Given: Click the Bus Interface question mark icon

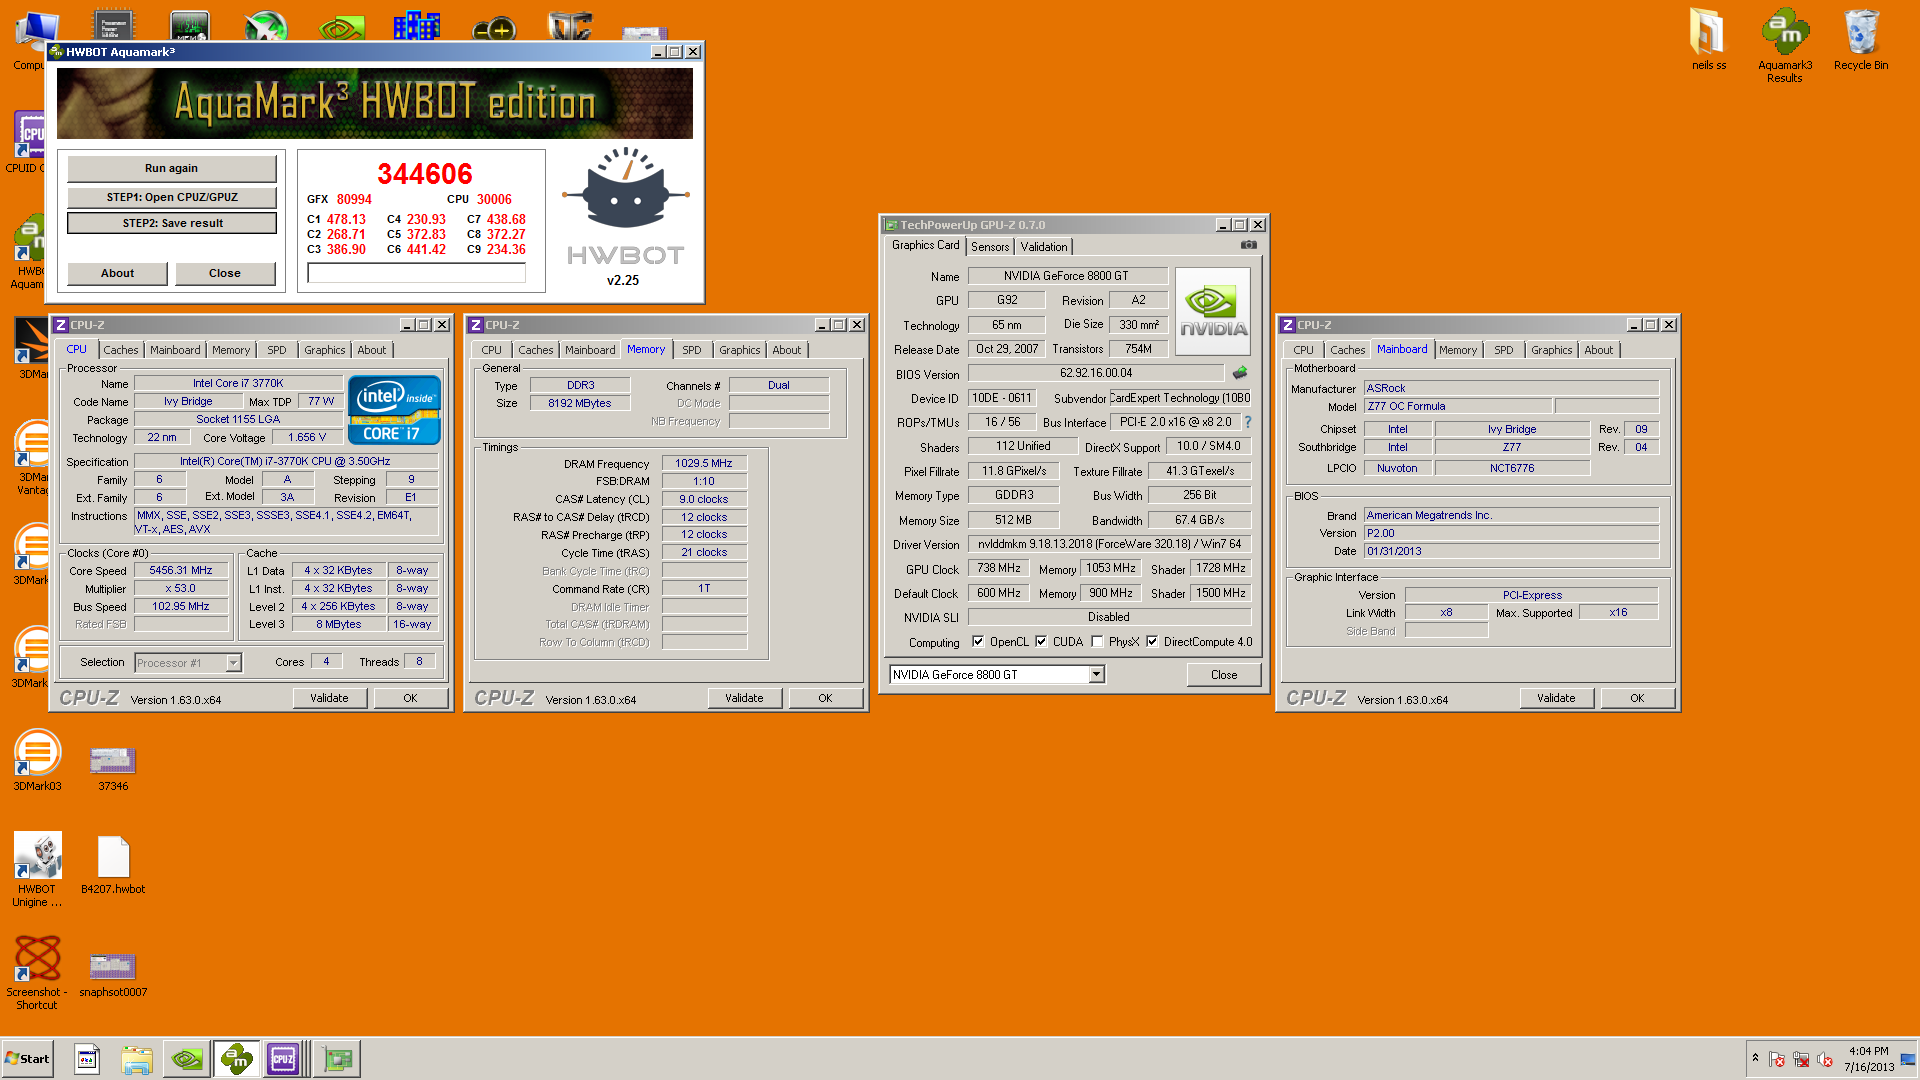Looking at the screenshot, I should (1248, 422).
